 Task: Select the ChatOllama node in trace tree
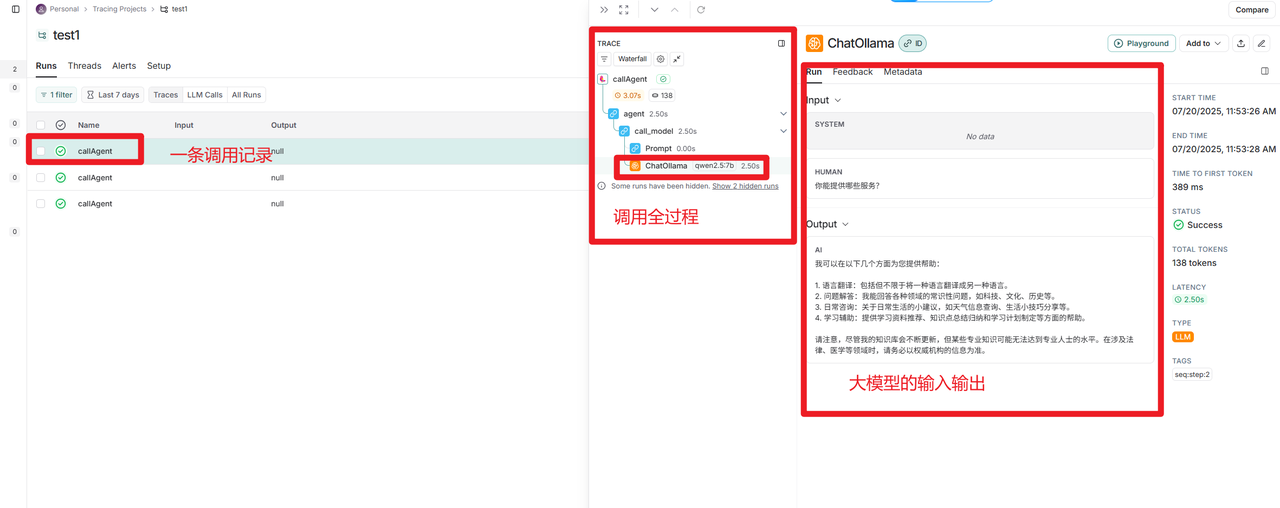click(x=666, y=166)
